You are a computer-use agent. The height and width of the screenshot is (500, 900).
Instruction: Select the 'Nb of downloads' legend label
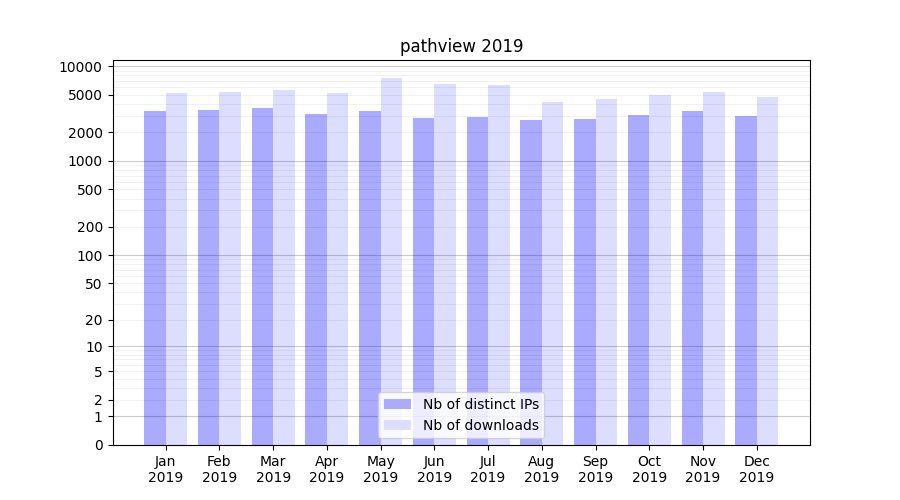pyautogui.click(x=480, y=425)
